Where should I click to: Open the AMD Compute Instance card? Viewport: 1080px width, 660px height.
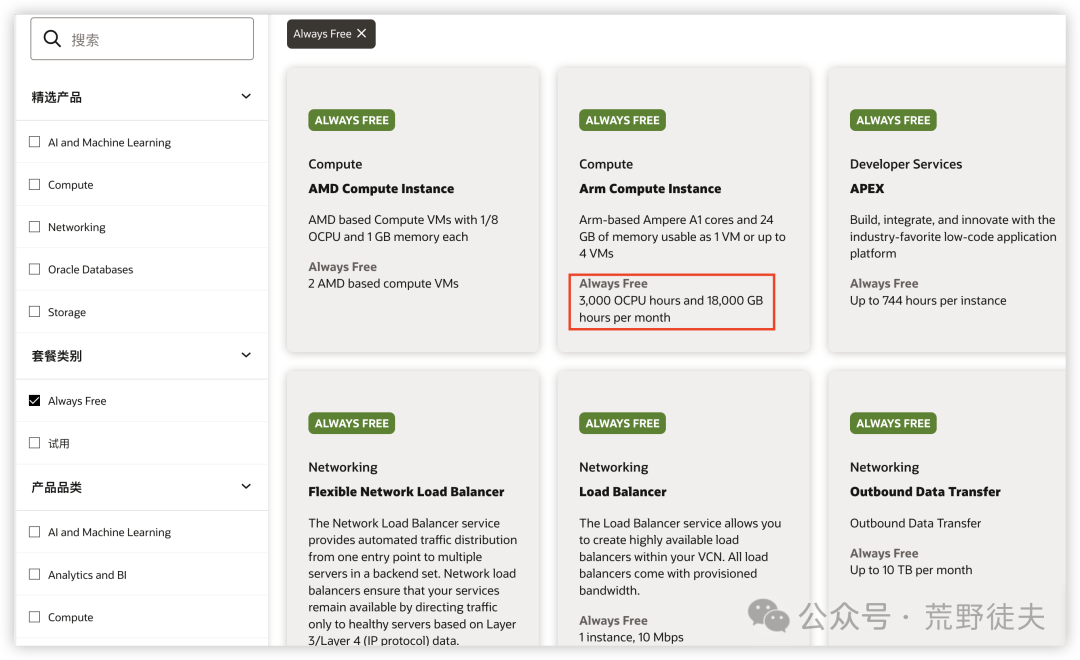(381, 188)
